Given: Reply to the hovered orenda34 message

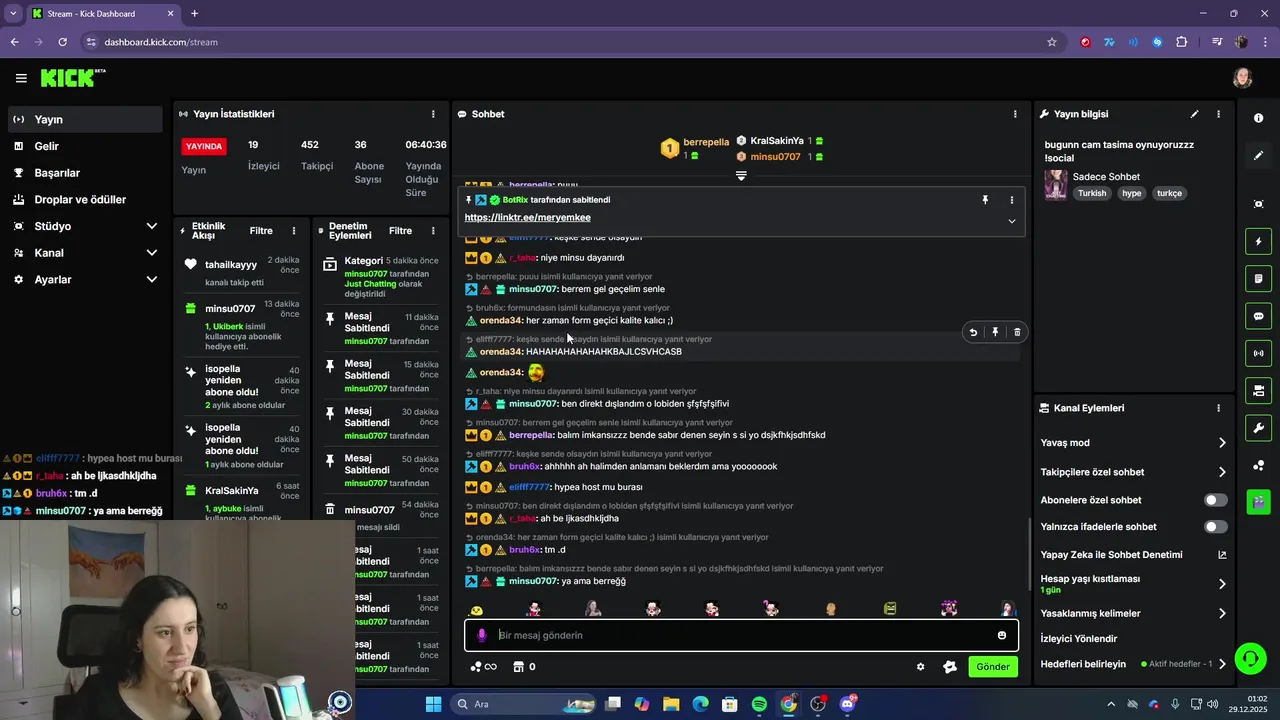Looking at the screenshot, I should click(x=973, y=332).
